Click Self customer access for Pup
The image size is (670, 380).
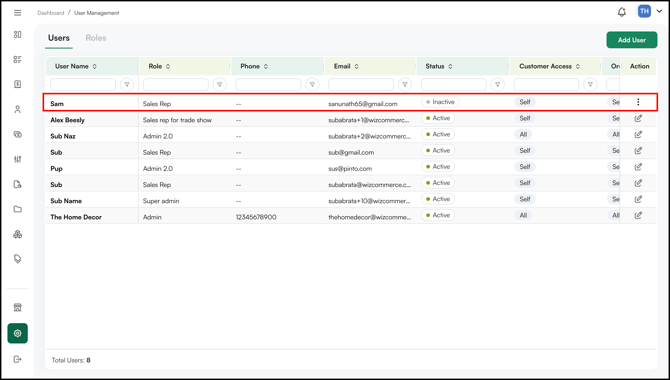coord(525,167)
